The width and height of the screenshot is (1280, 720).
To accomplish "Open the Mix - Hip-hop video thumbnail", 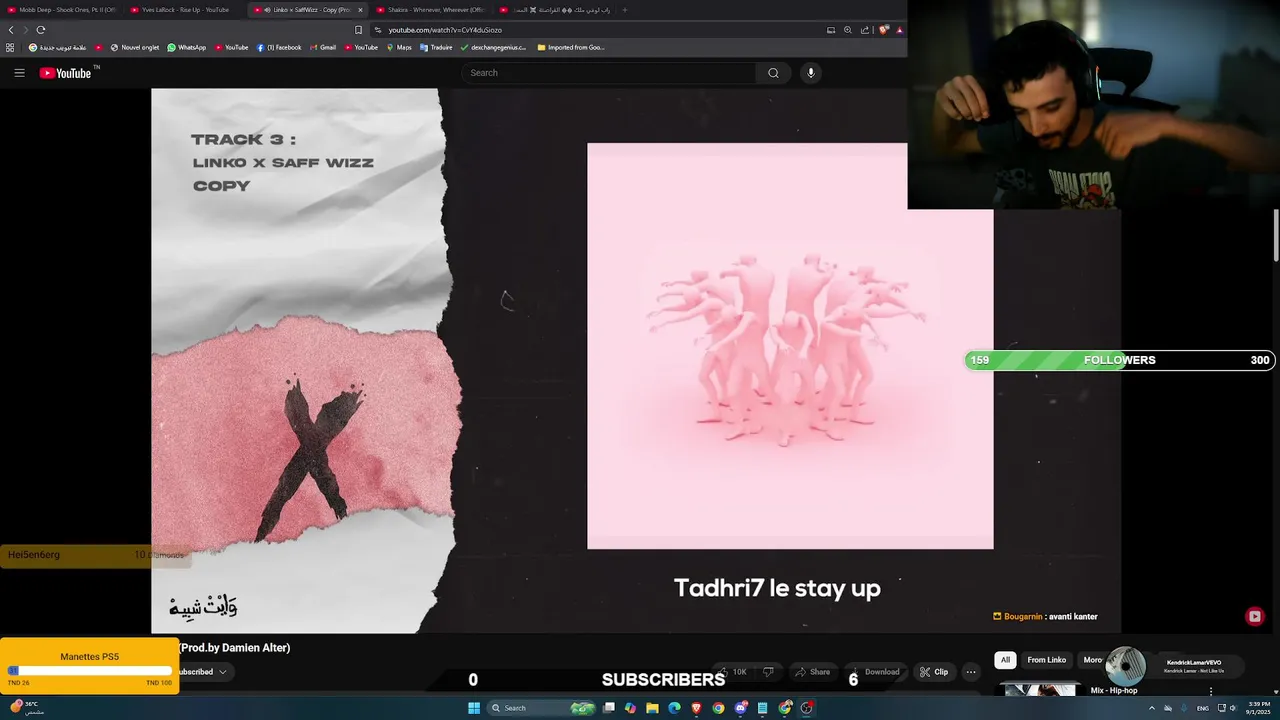I will pos(1040,690).
